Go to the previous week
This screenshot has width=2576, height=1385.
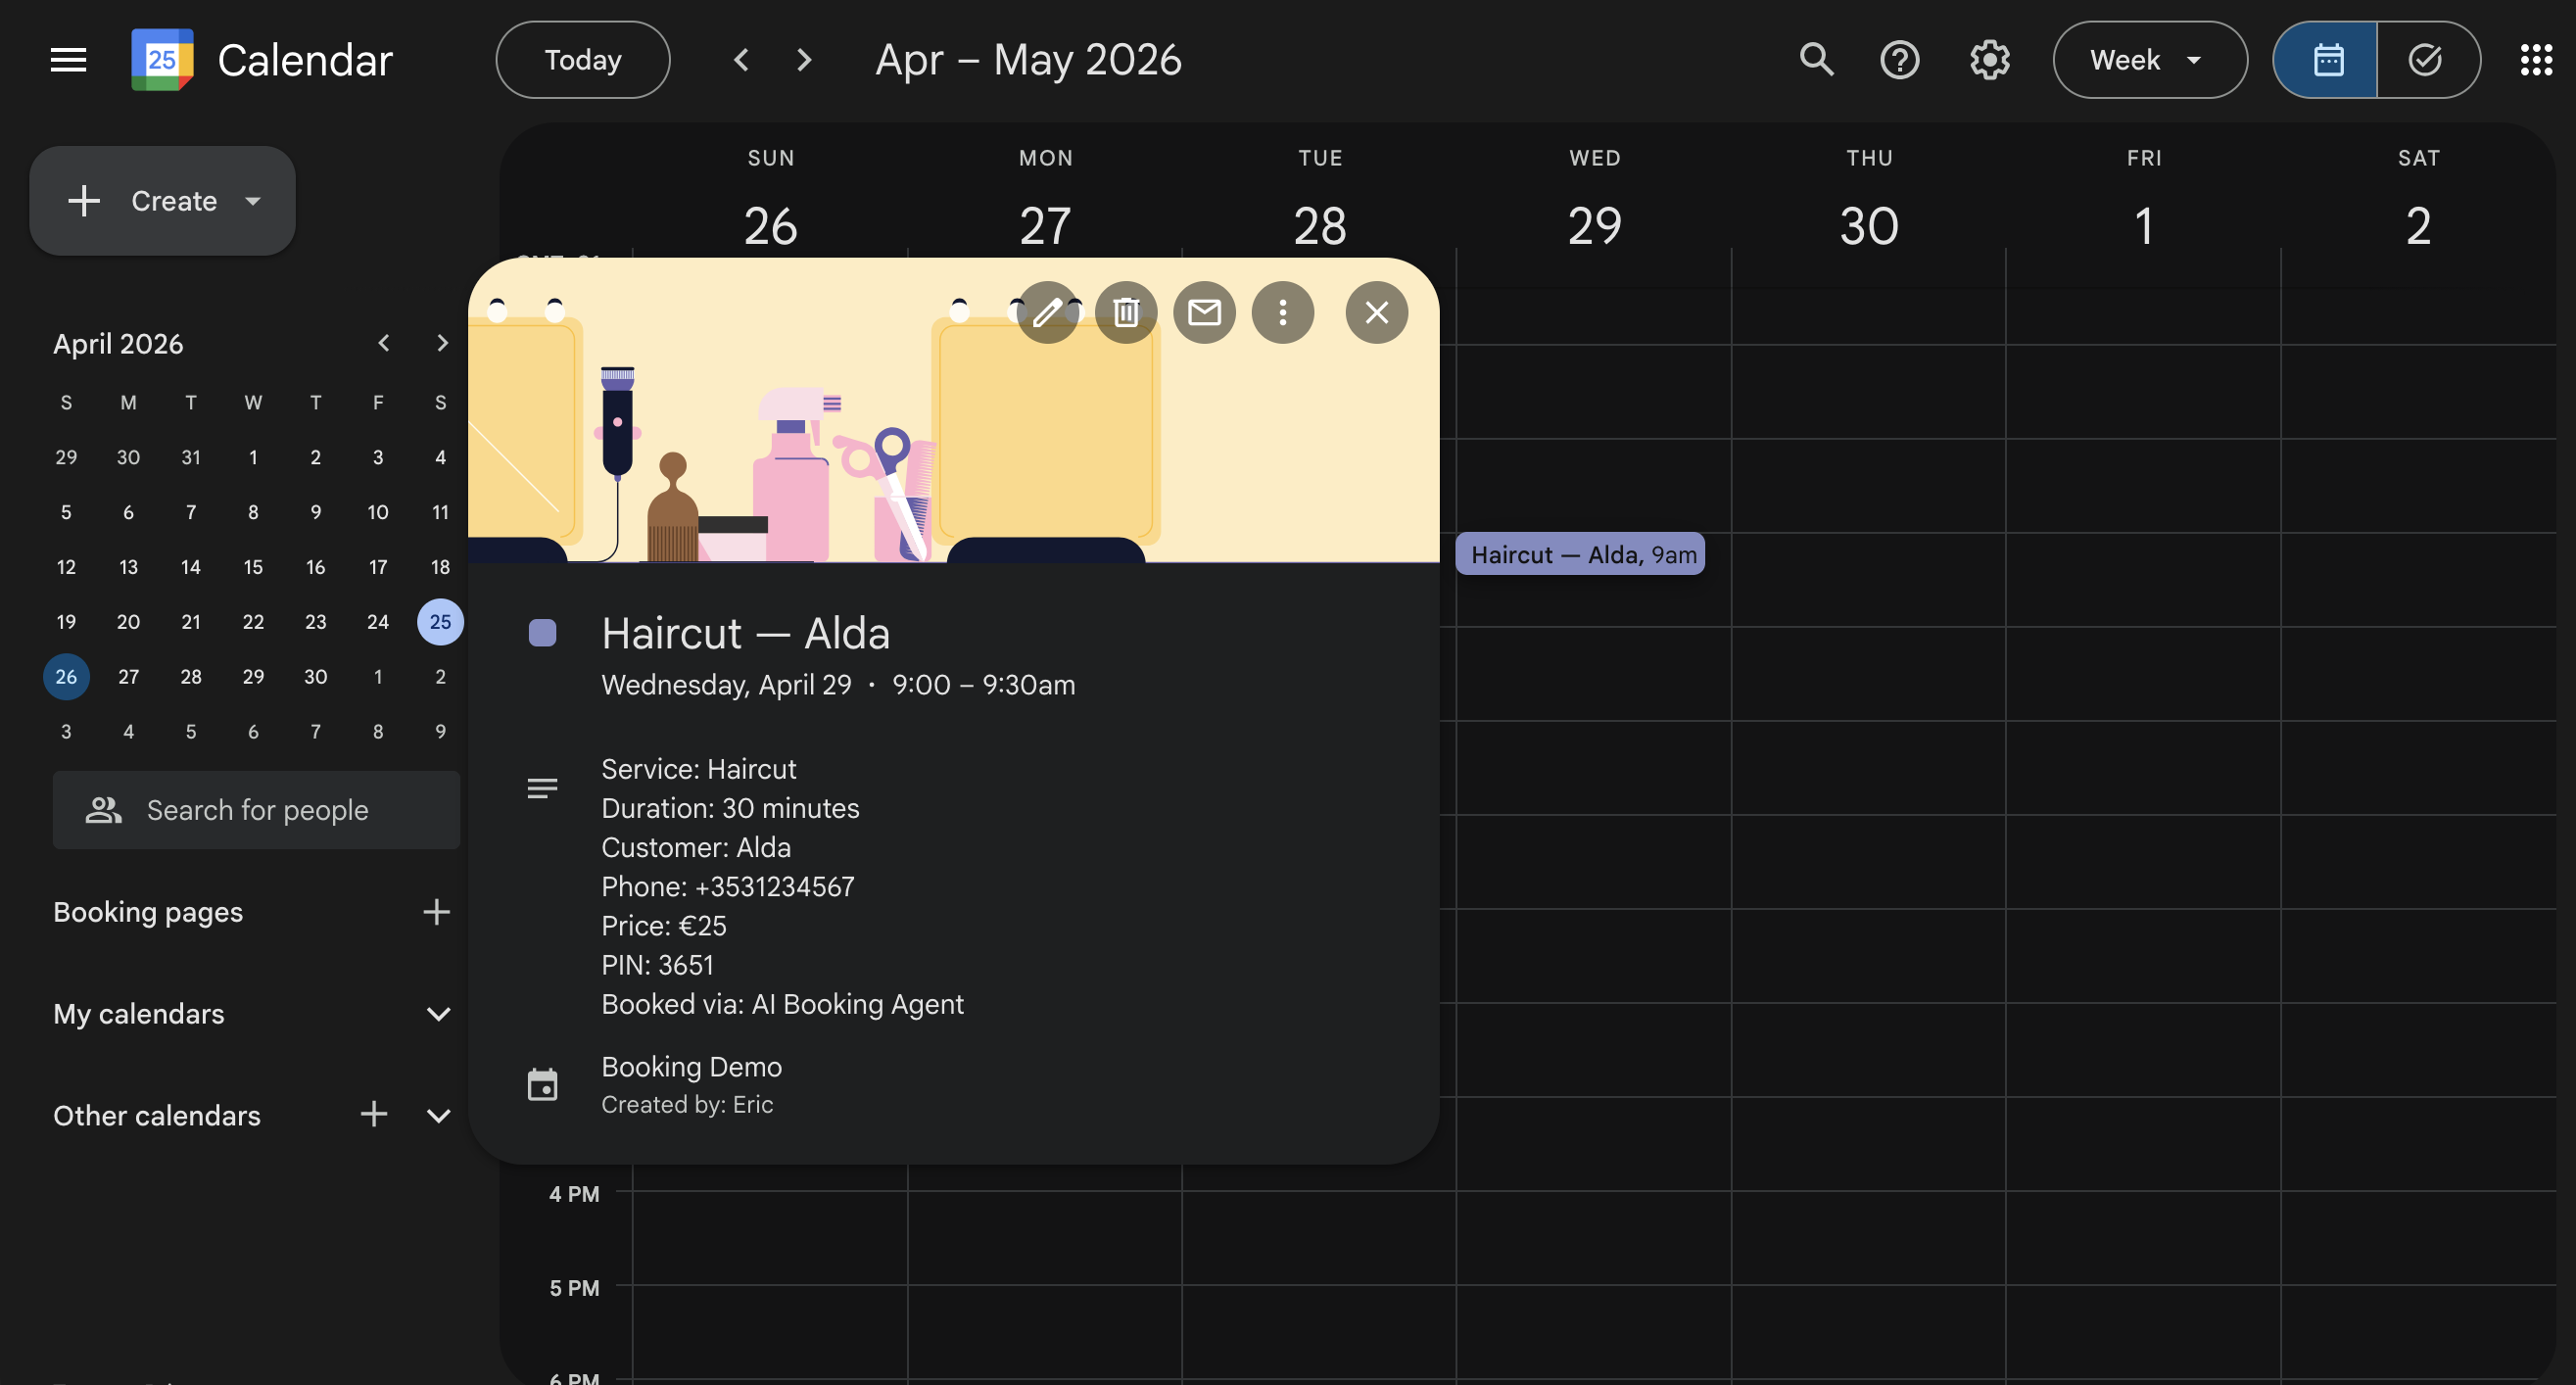[741, 60]
